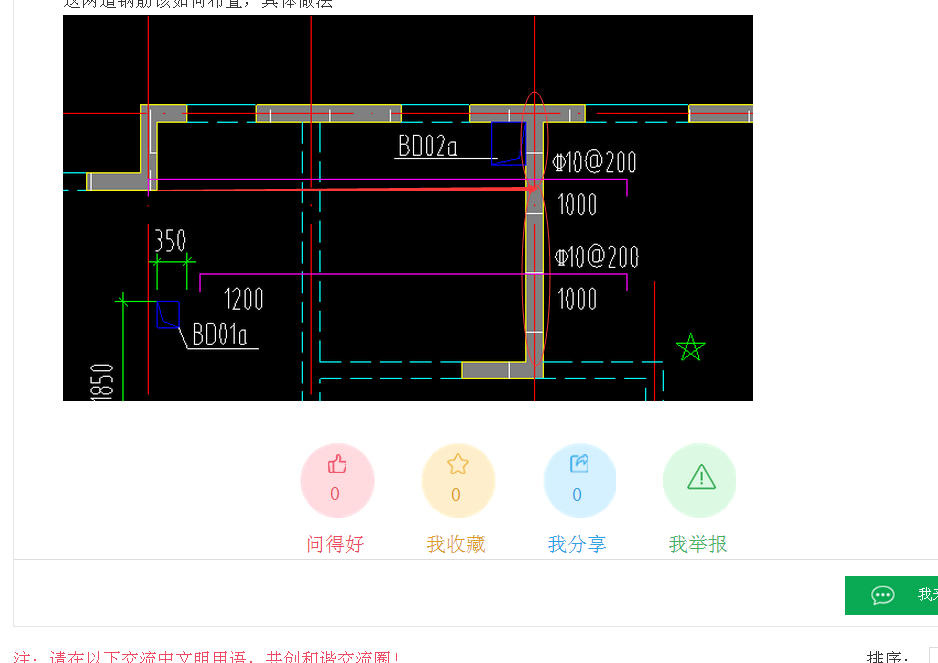The height and width of the screenshot is (663, 938).
Task: Click the 我举报 label
Action: click(698, 545)
